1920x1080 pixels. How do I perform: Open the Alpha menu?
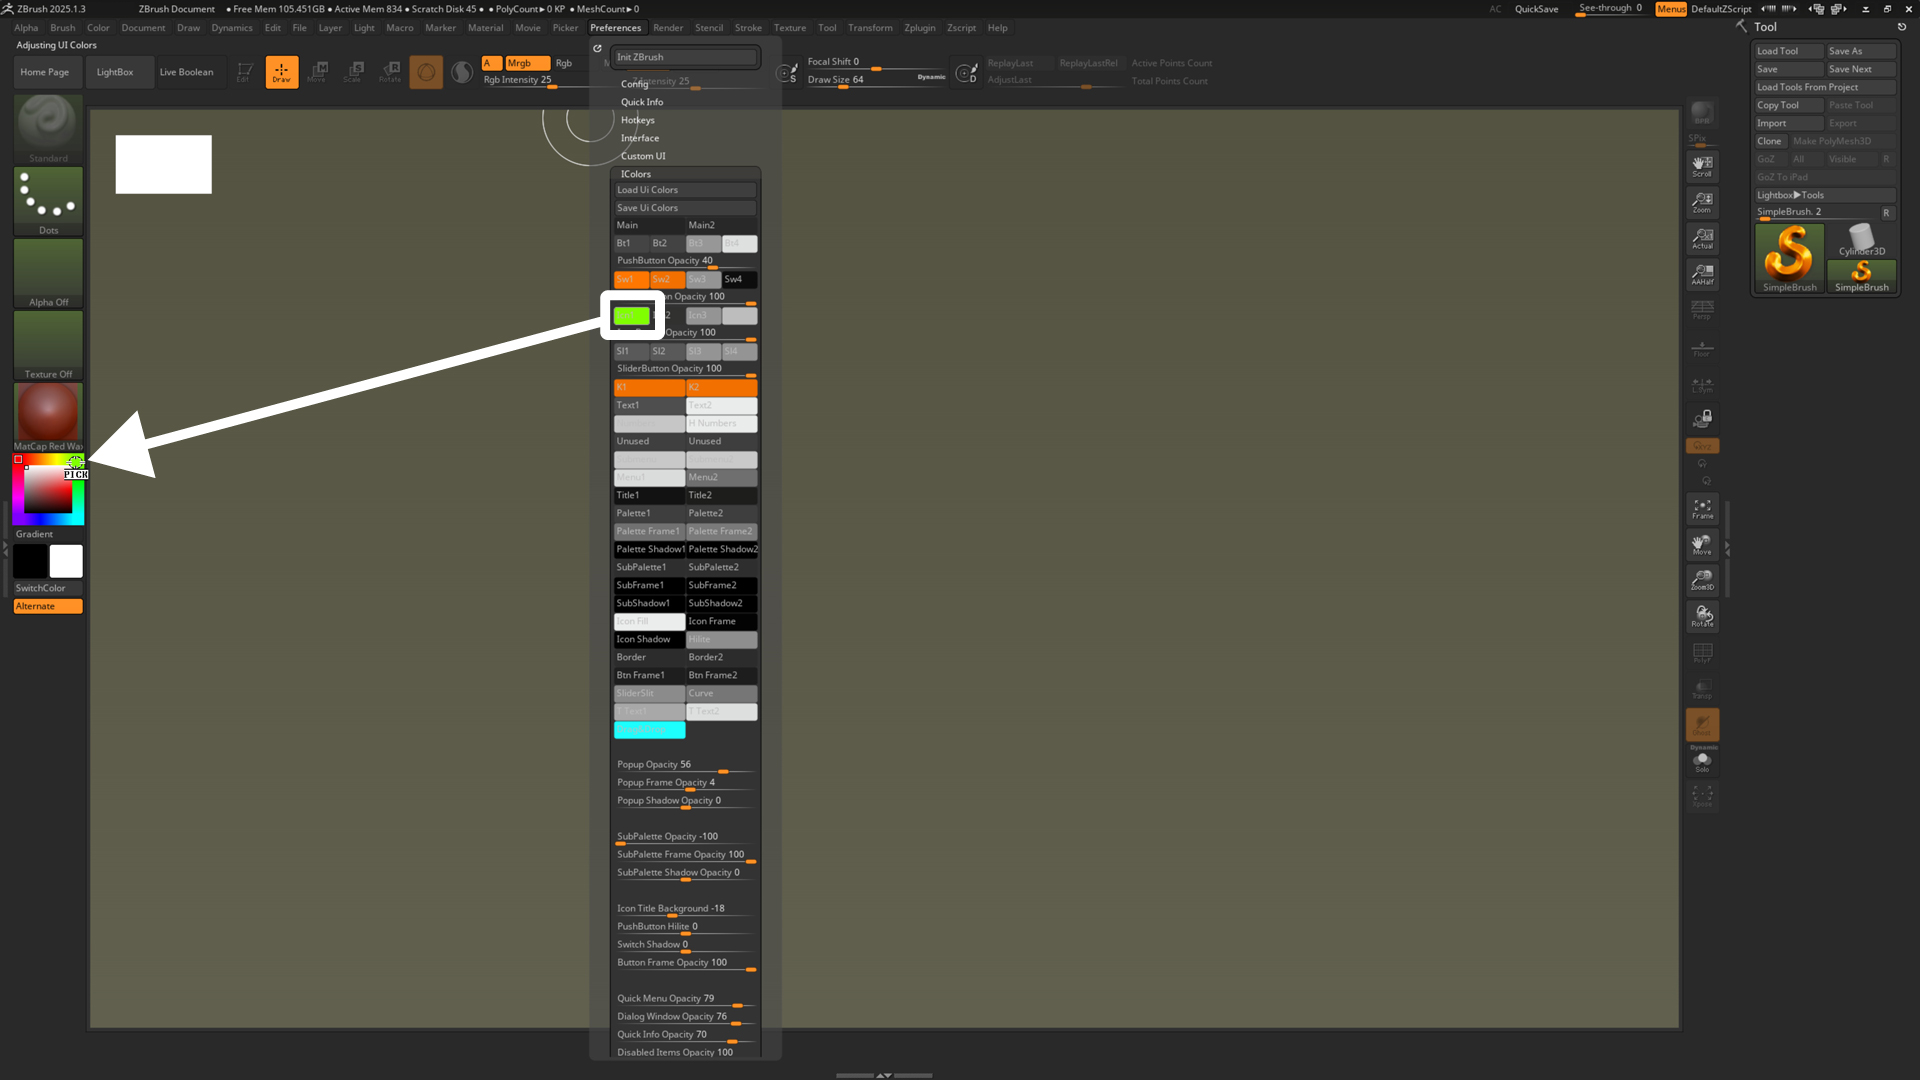point(26,28)
